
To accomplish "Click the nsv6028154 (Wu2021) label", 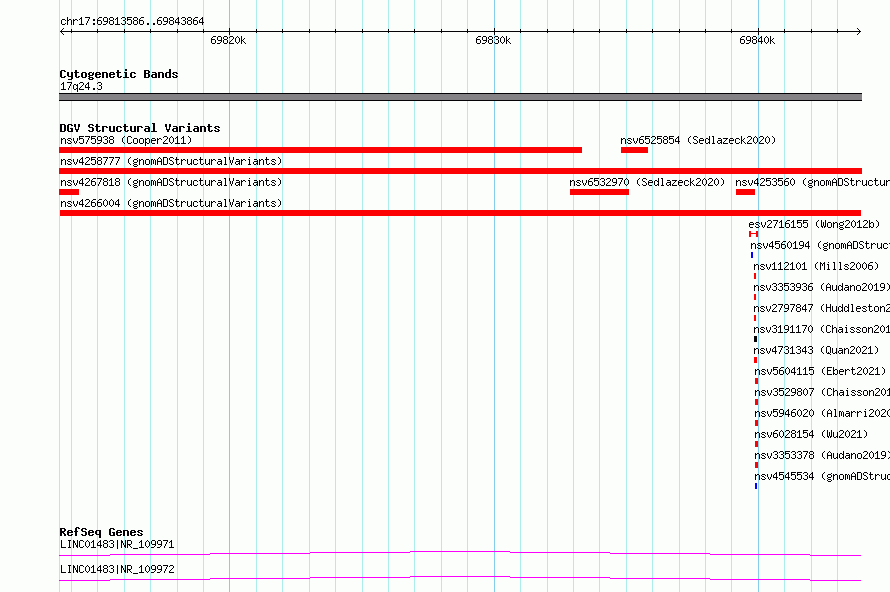I will (x=811, y=434).
